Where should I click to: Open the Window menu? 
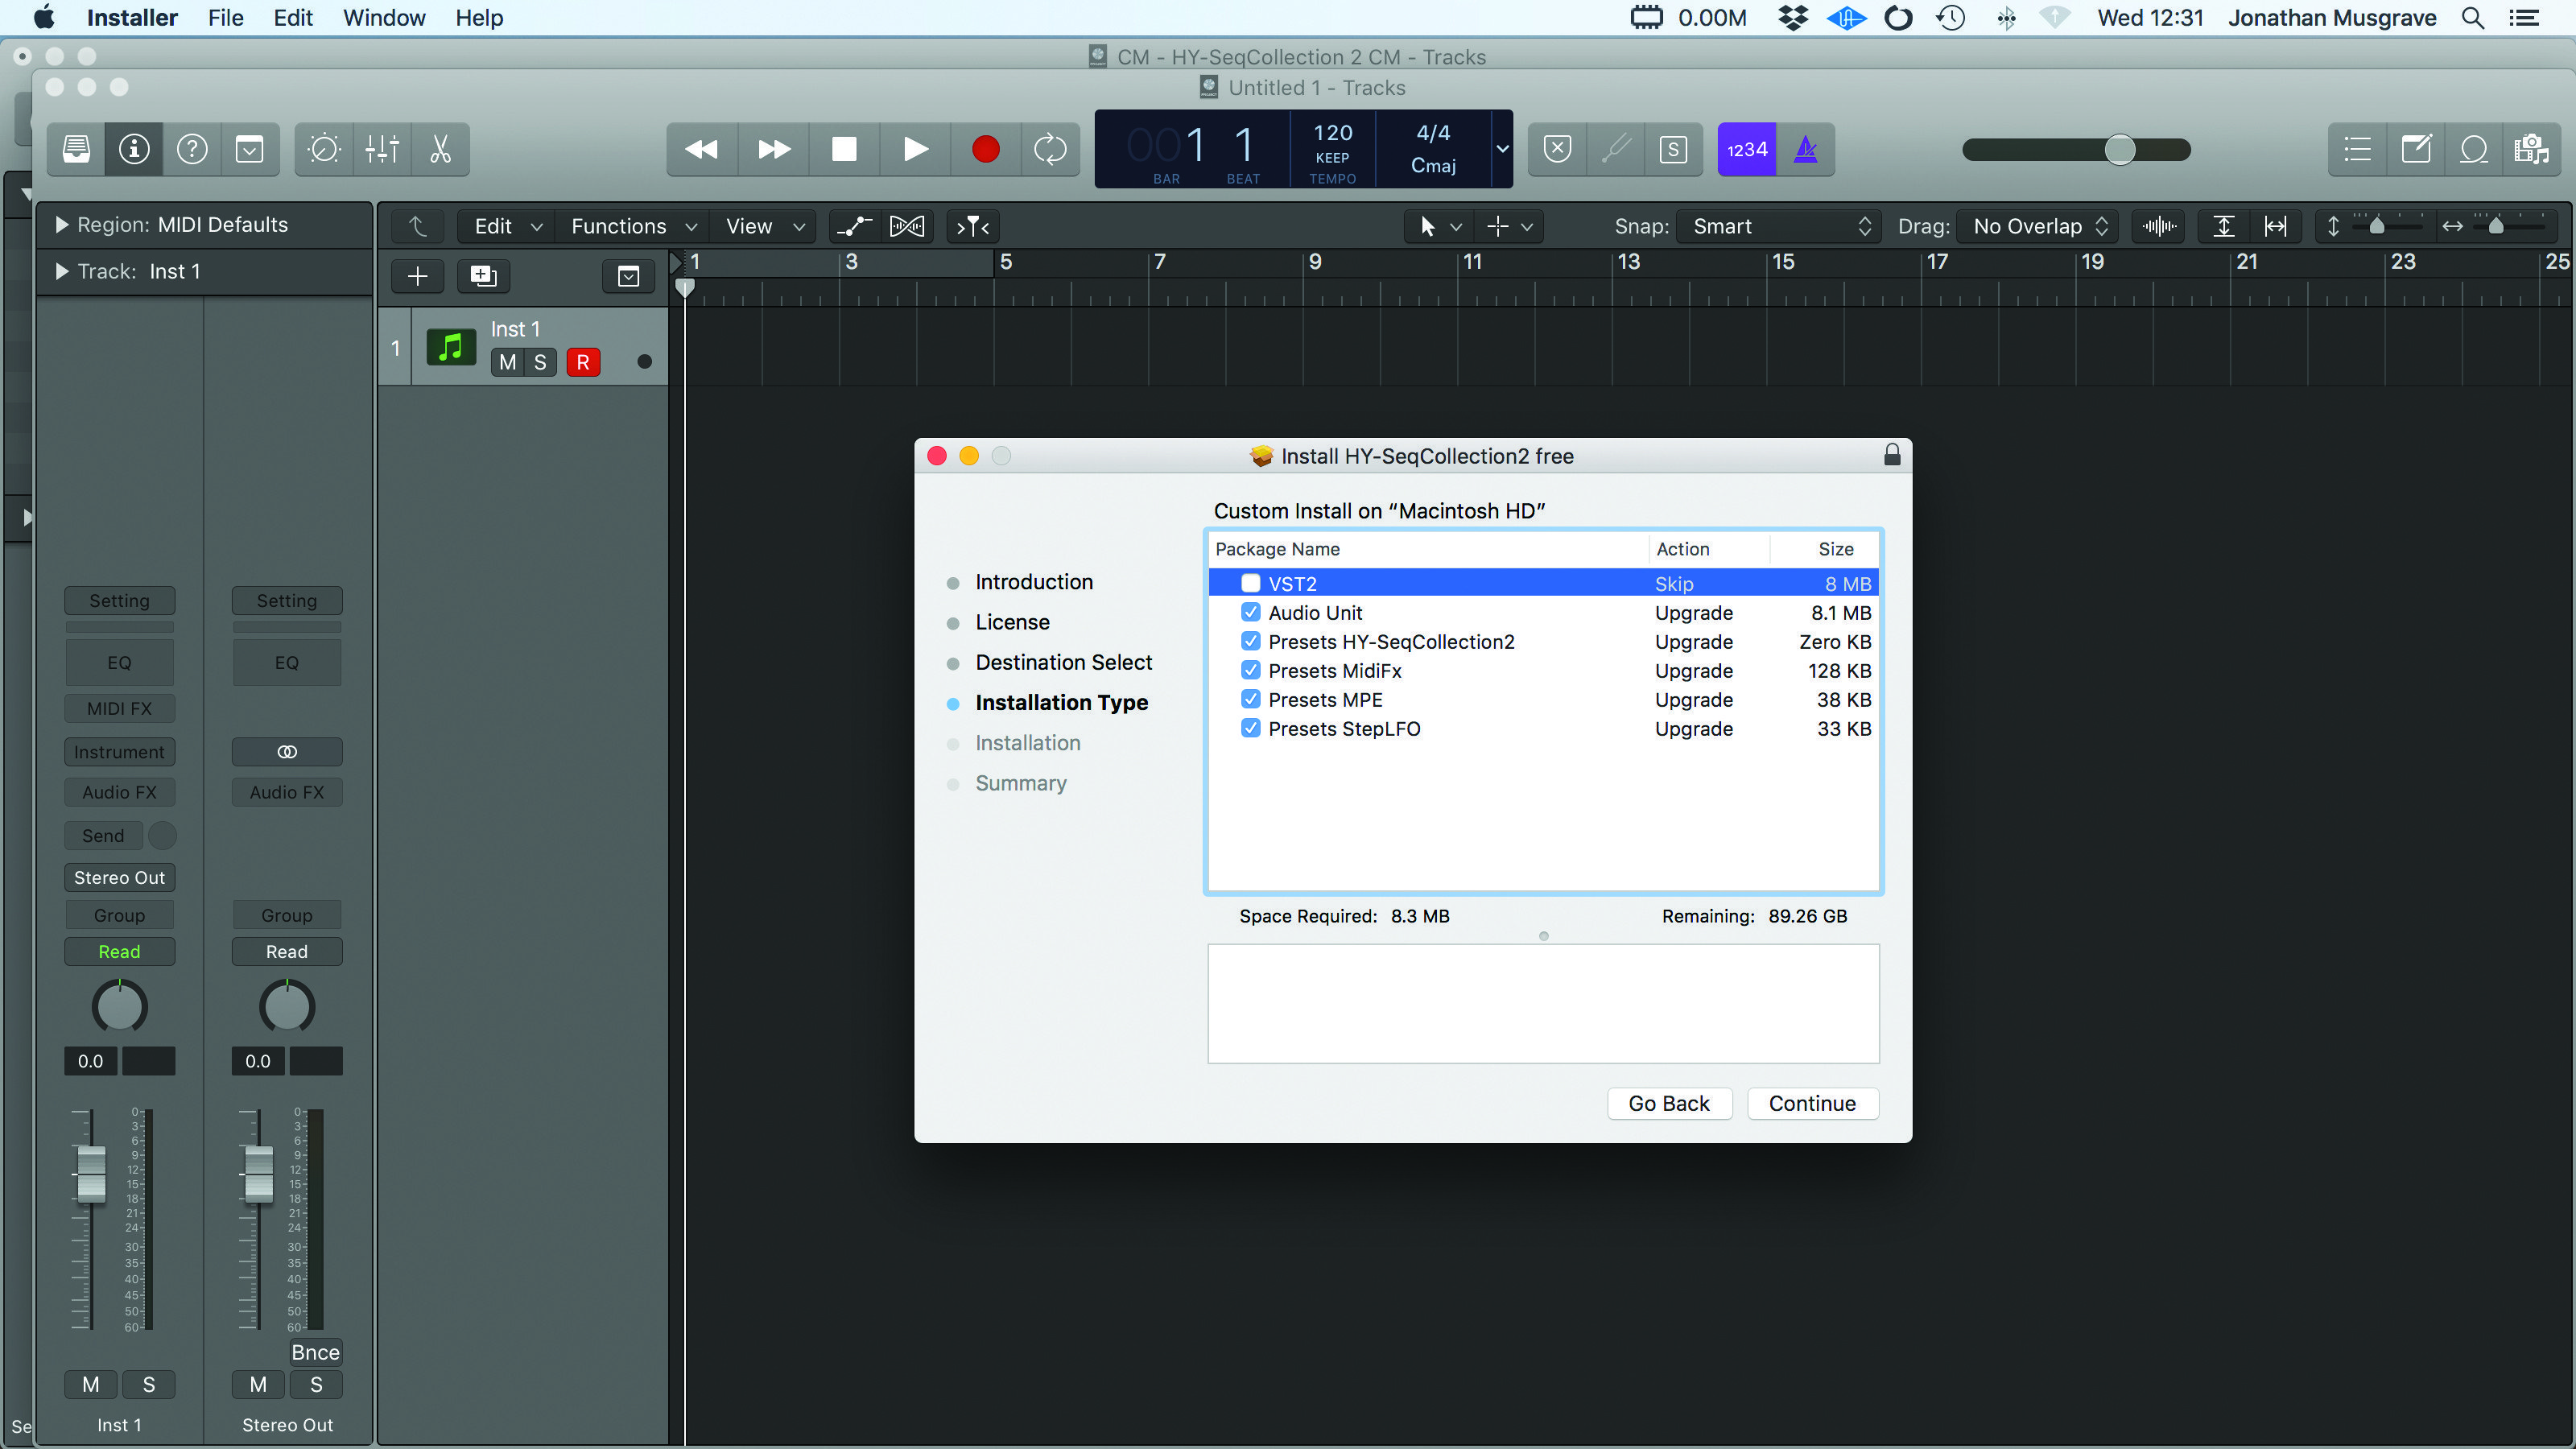tap(384, 18)
